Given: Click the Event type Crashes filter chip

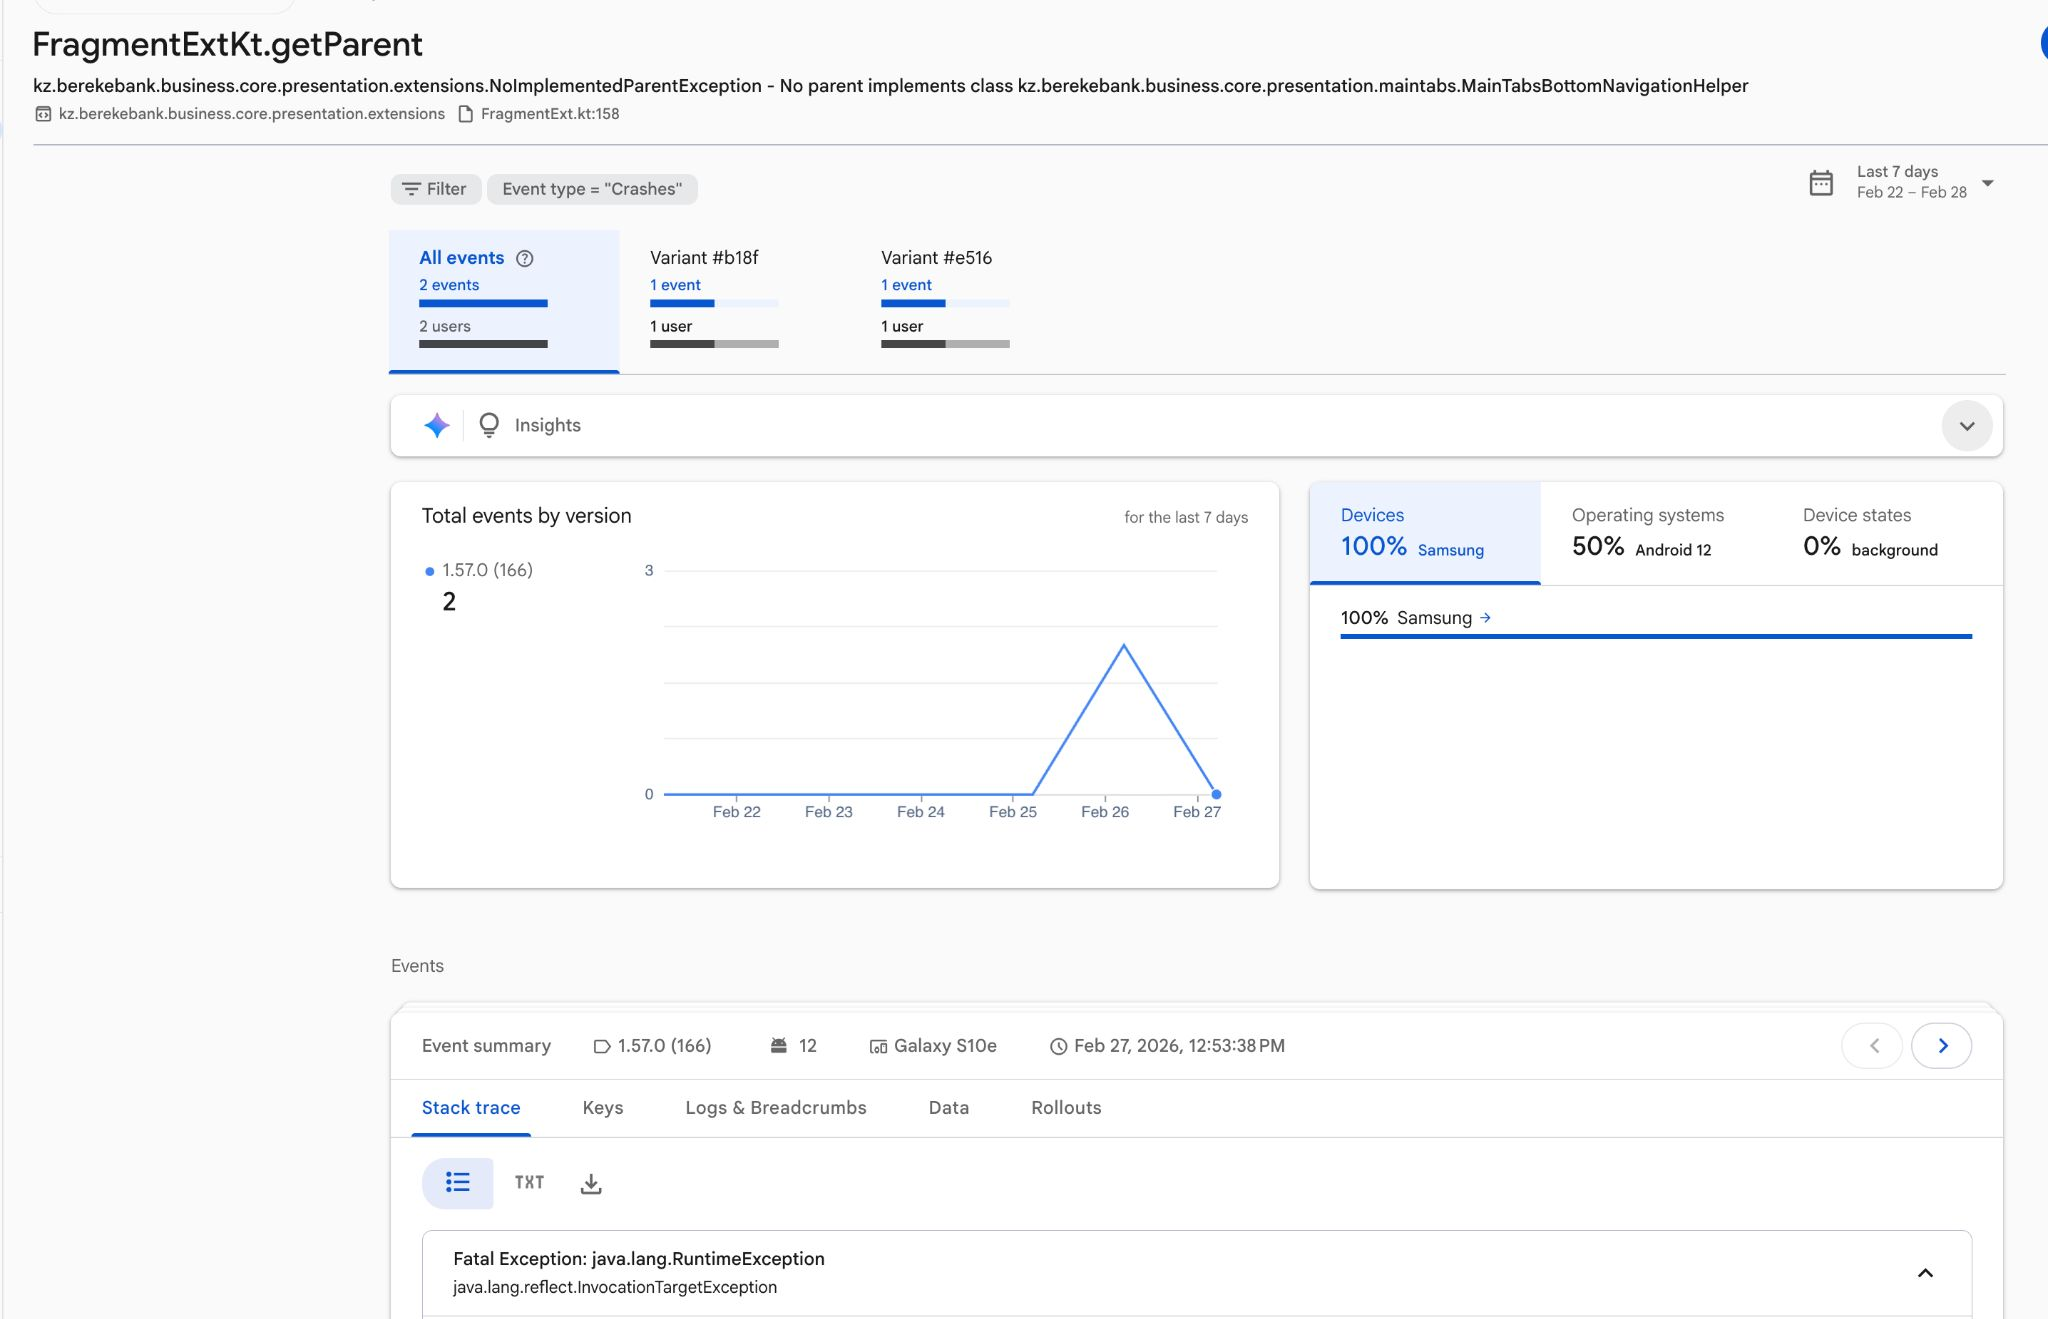Looking at the screenshot, I should [592, 189].
